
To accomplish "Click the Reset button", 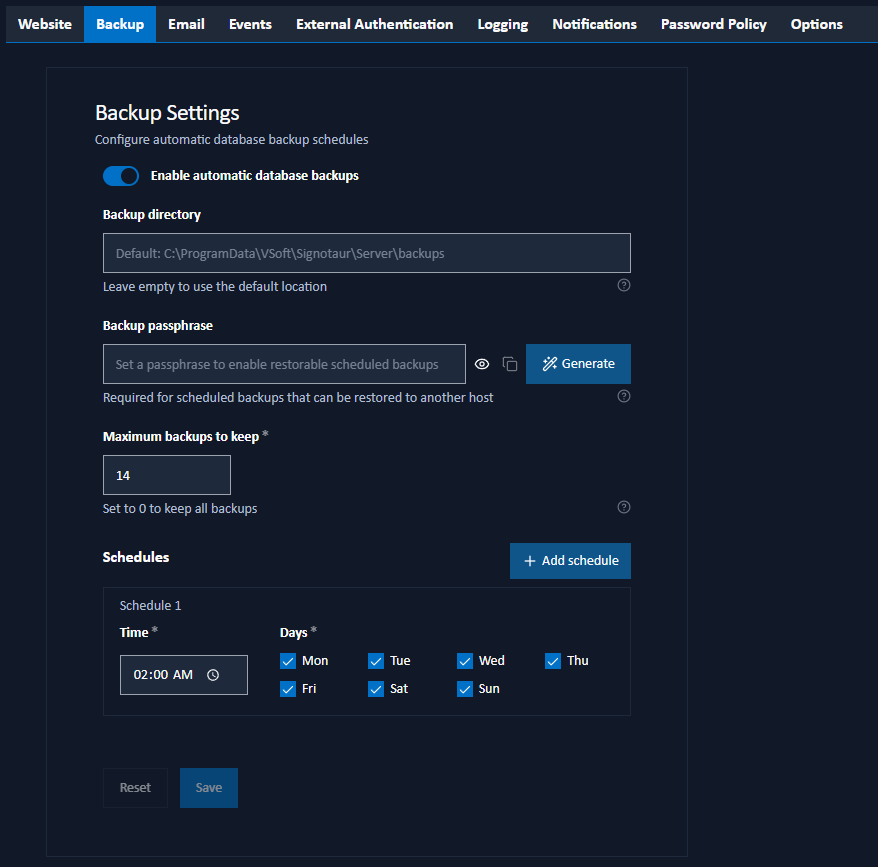I will coord(135,788).
